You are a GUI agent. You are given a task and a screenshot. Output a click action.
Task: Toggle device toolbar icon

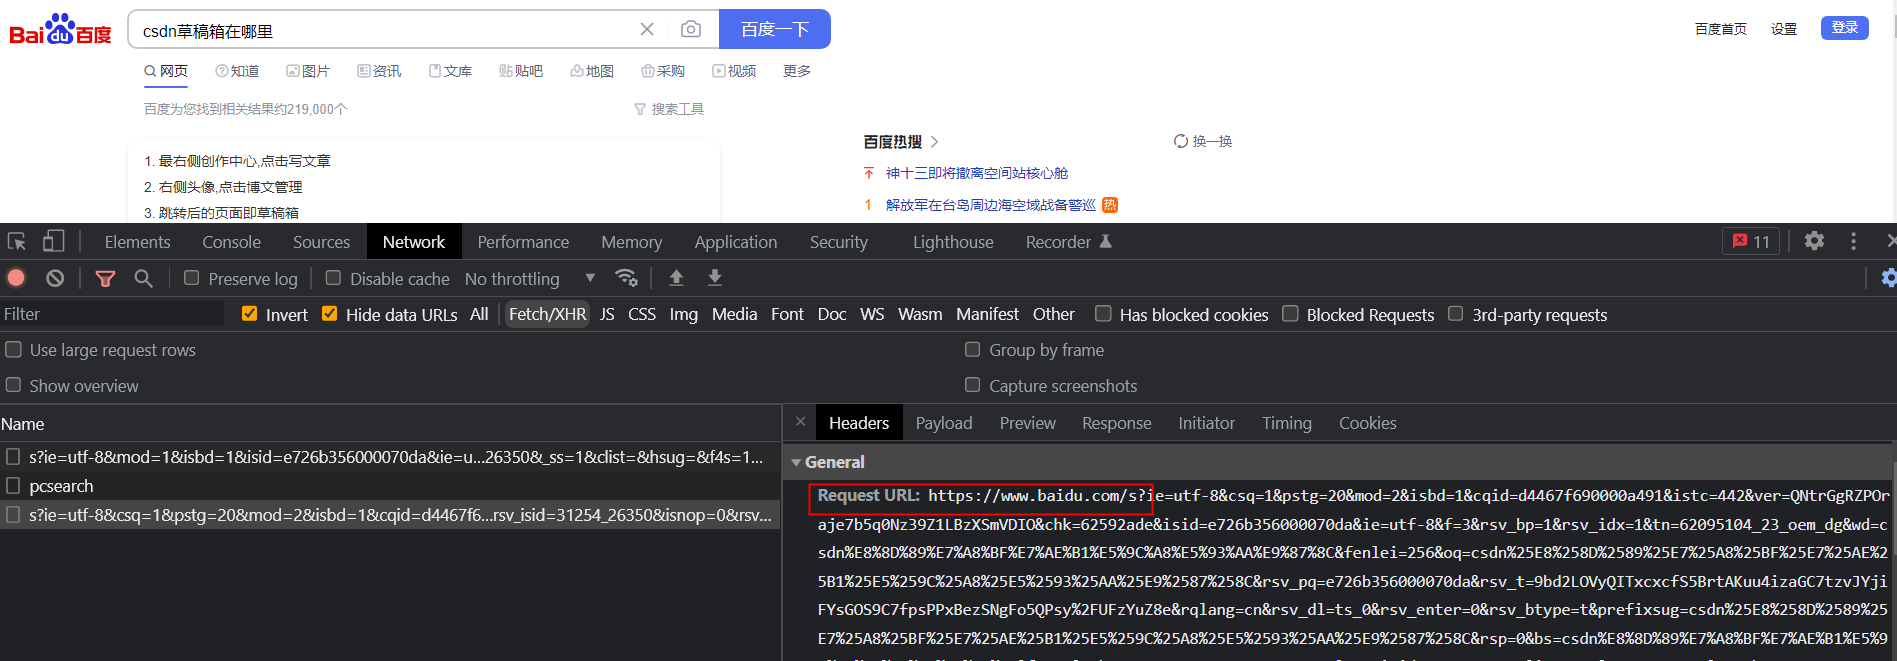point(53,242)
